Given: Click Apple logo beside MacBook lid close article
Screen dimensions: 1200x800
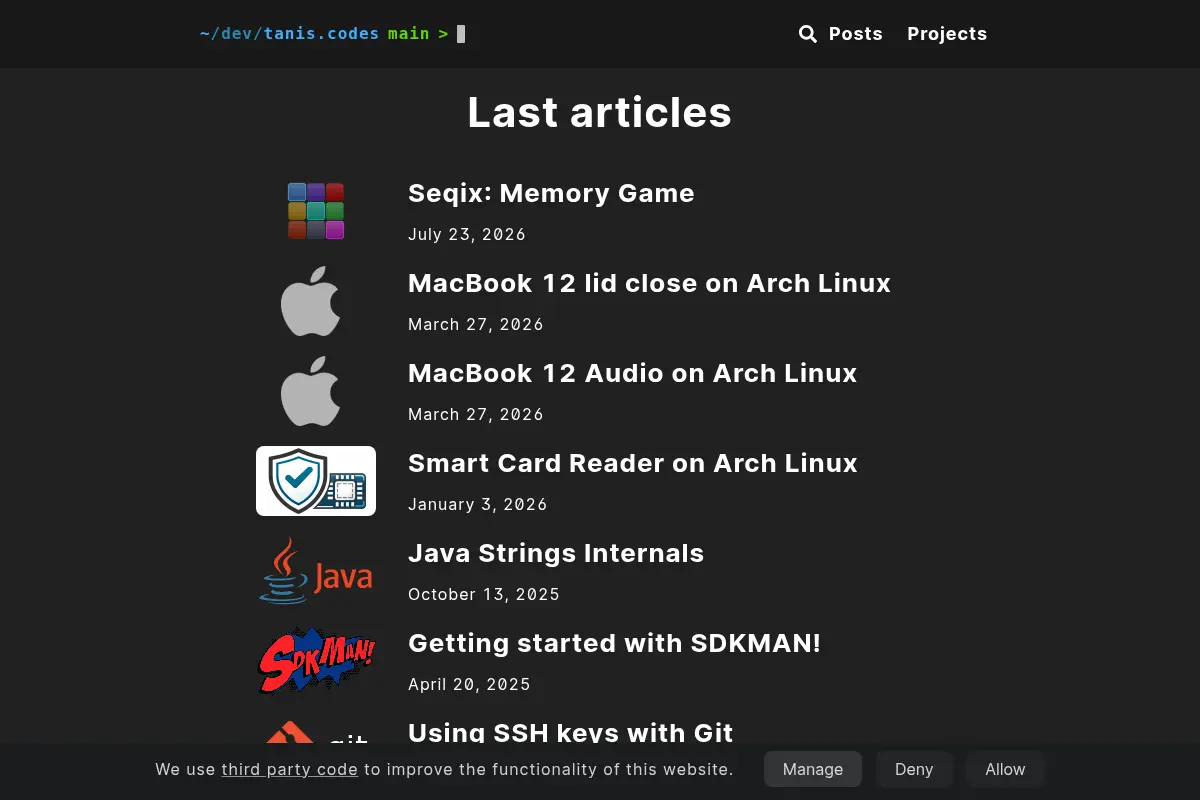Looking at the screenshot, I should coord(311,301).
